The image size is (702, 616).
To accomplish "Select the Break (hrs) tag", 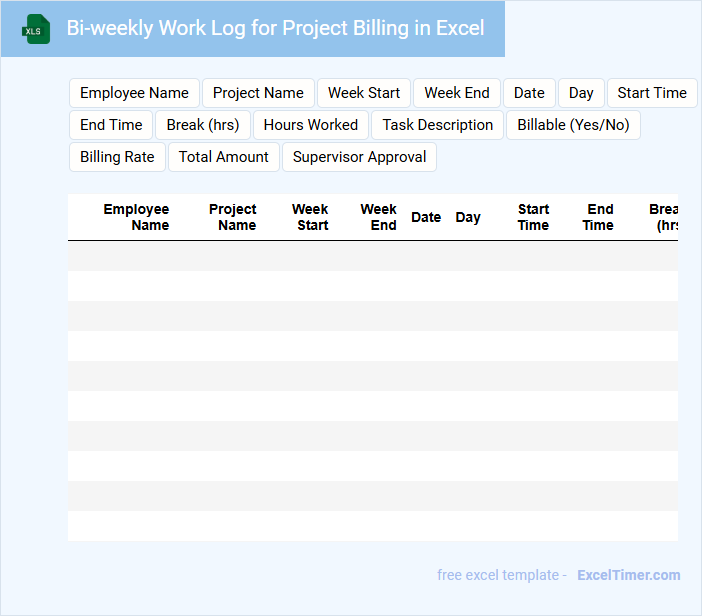I will (203, 125).
